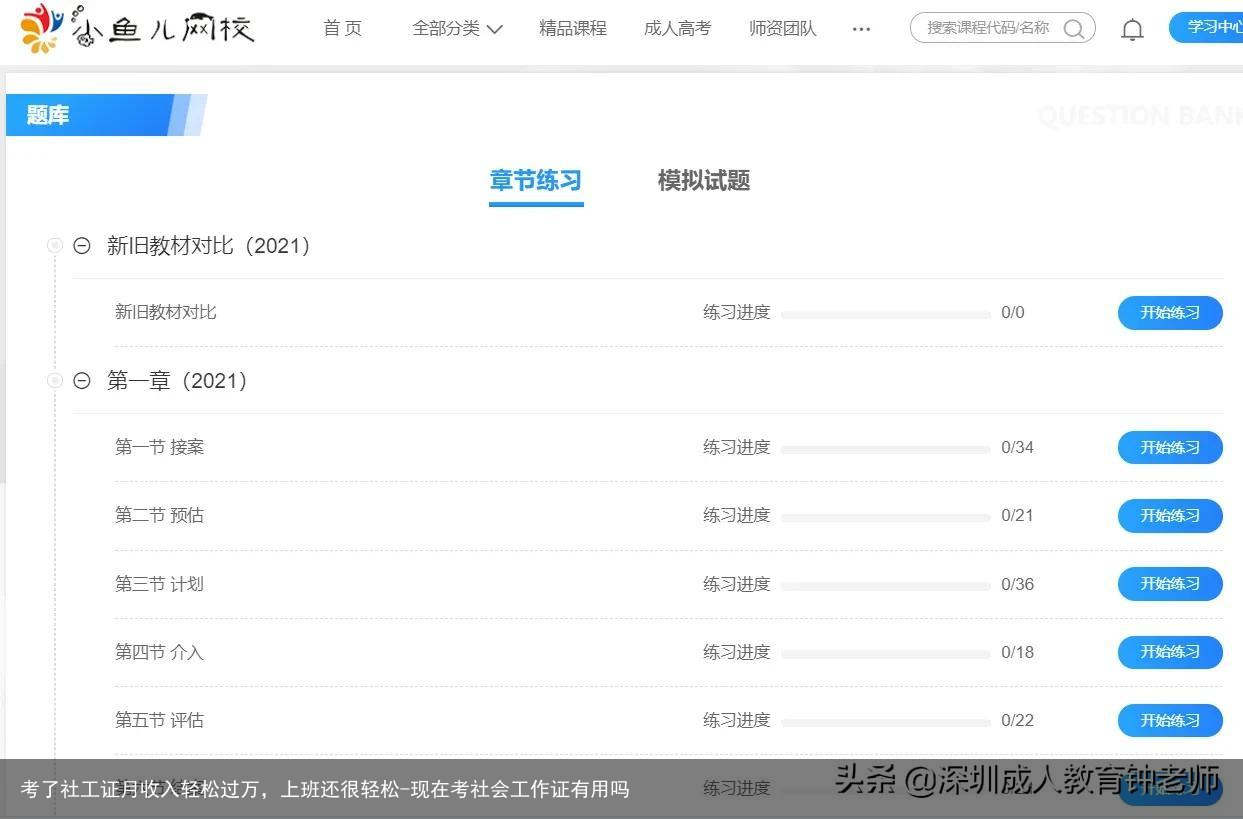Screen dimensions: 1243x819
Task: Select the 章节练习 tab
Action: pyautogui.click(x=536, y=181)
